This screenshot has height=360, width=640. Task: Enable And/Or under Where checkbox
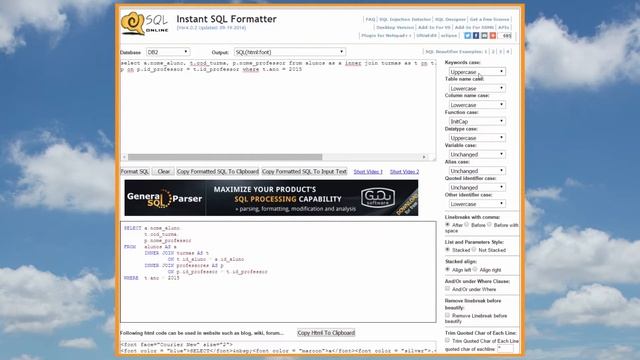(448, 289)
